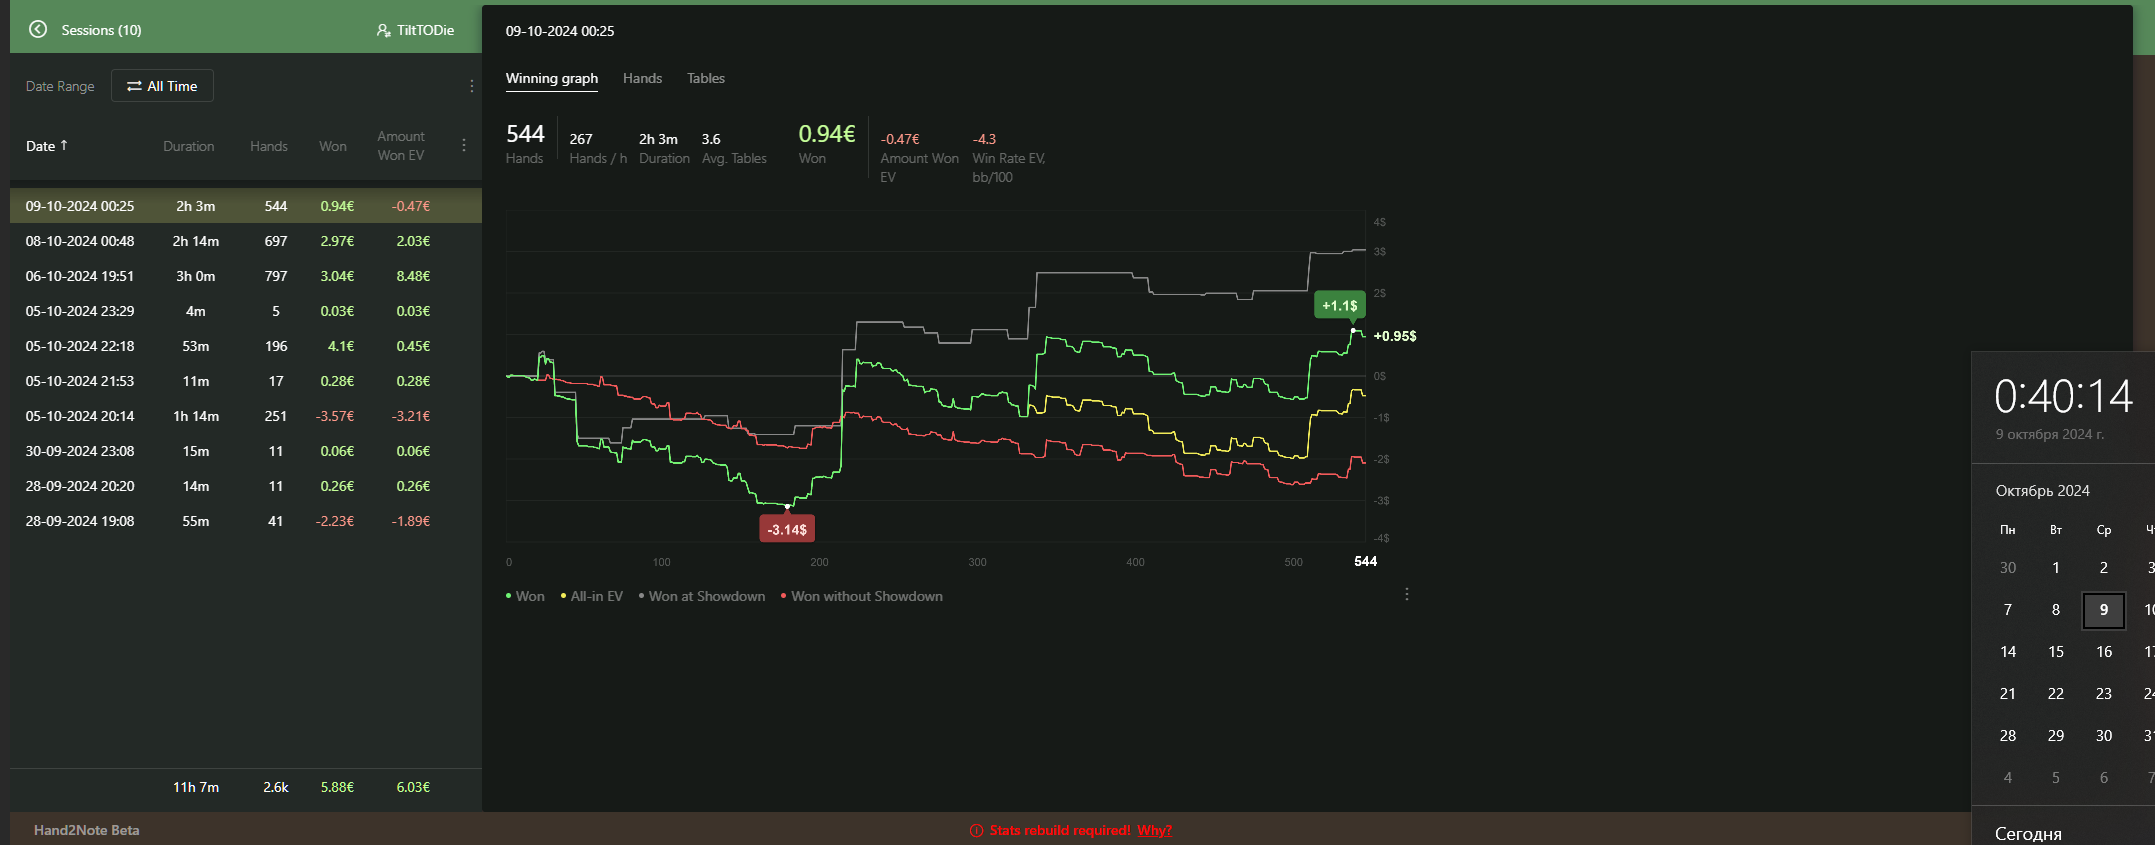The width and height of the screenshot is (2155, 845).
Task: Select session 05-10-2024 23:29
Action: coord(246,311)
